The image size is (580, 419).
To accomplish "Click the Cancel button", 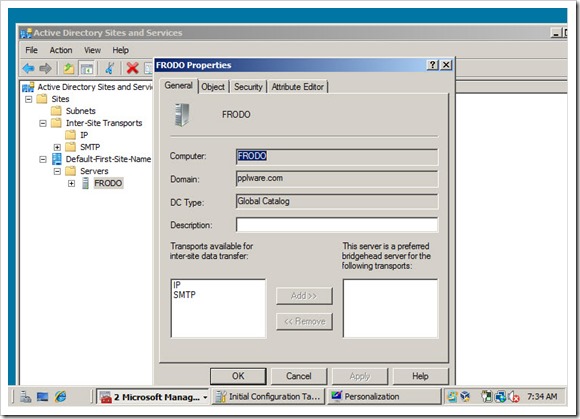I will (299, 376).
